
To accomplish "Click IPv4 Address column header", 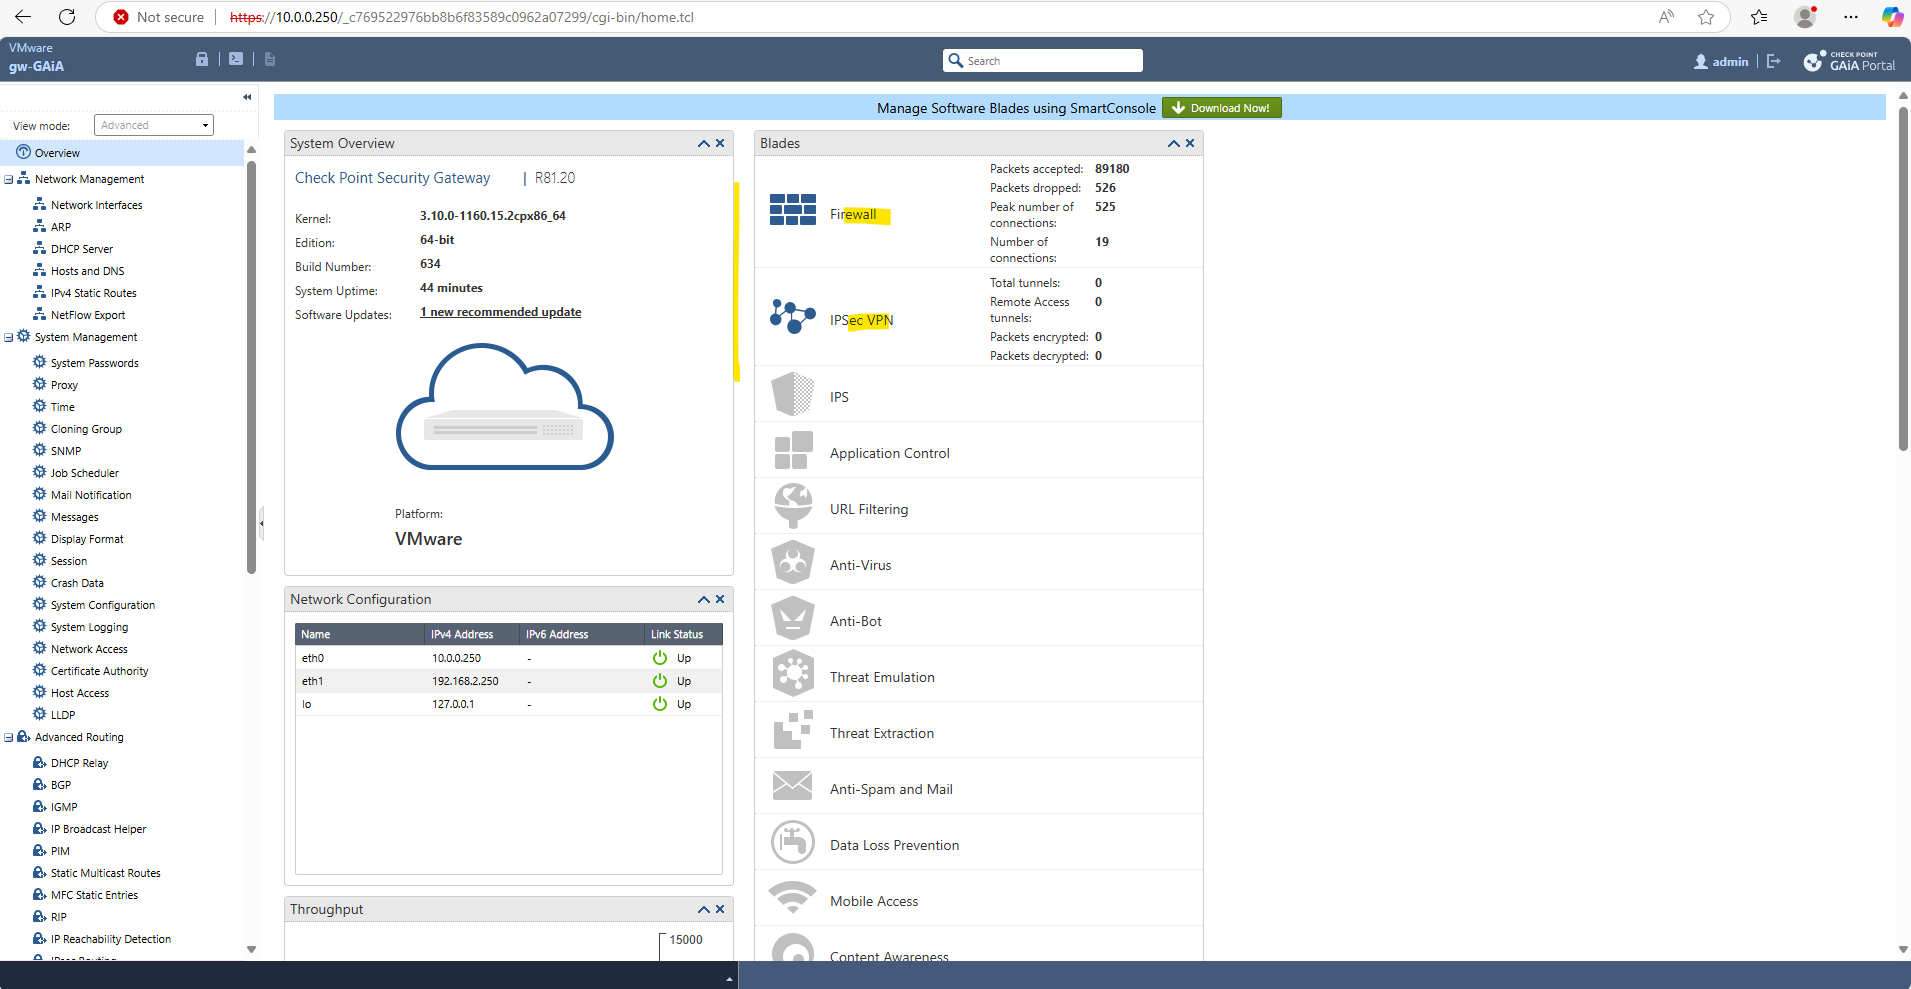I will [x=473, y=634].
